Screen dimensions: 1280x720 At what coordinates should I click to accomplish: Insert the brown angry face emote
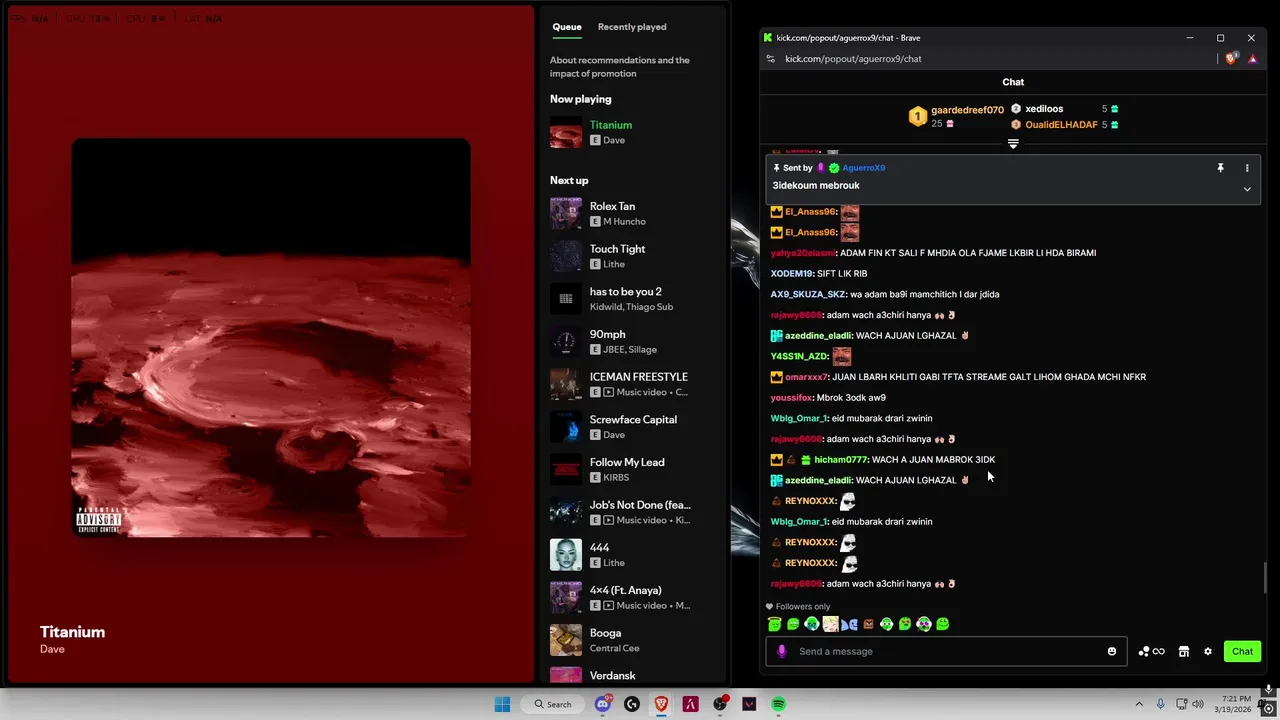point(868,624)
